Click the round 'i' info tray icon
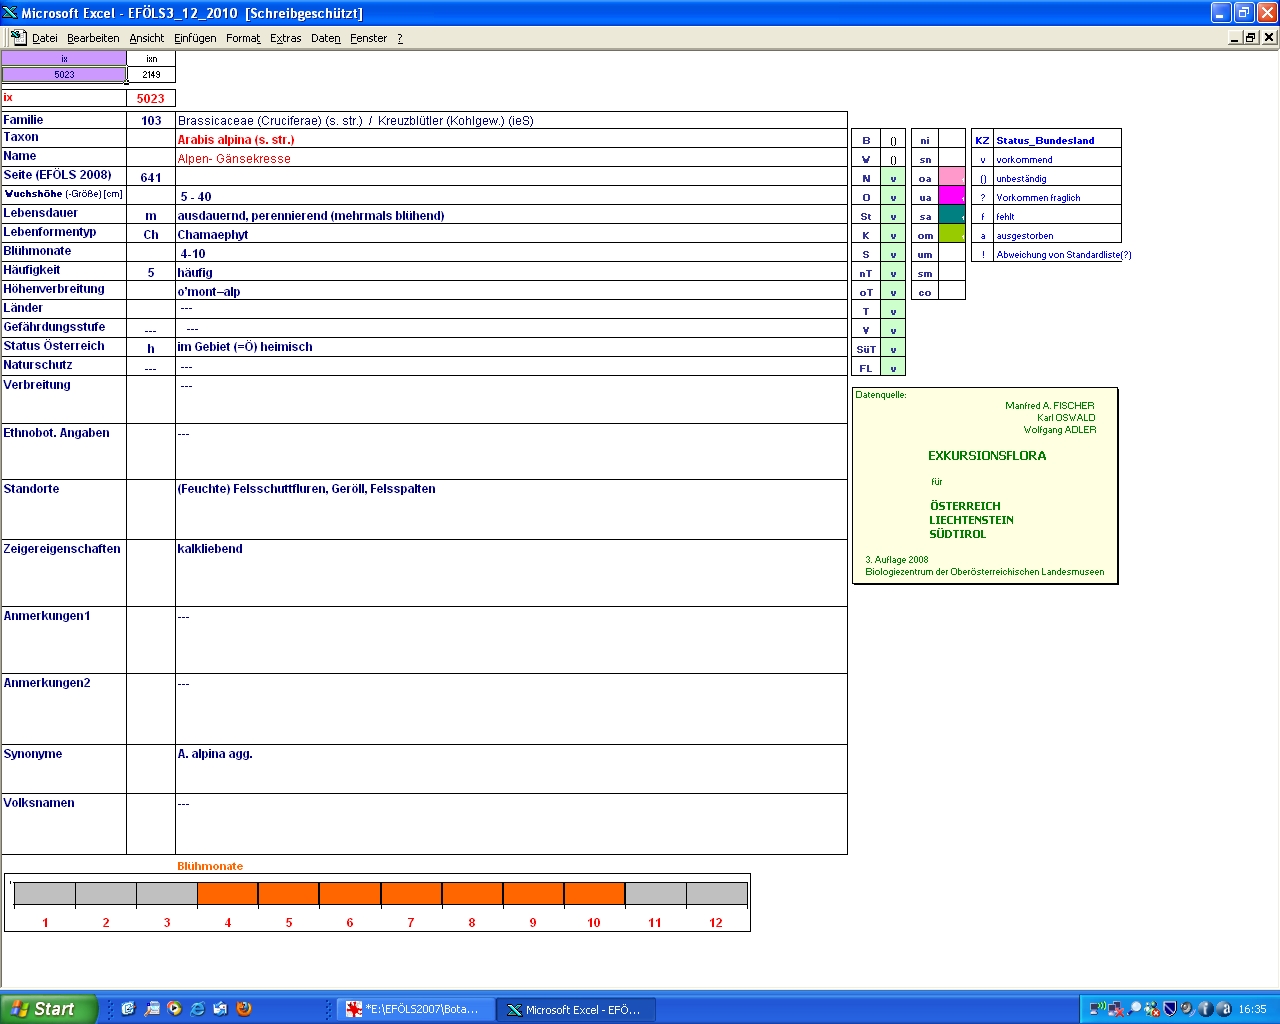The width and height of the screenshot is (1280, 1024). point(1205,1009)
